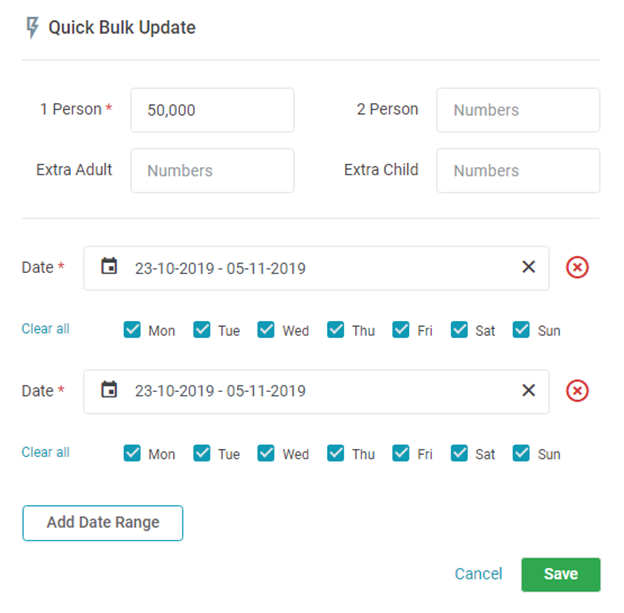Click Clear all for first date range
Viewport: 624px width, 613px height.
pyautogui.click(x=46, y=329)
